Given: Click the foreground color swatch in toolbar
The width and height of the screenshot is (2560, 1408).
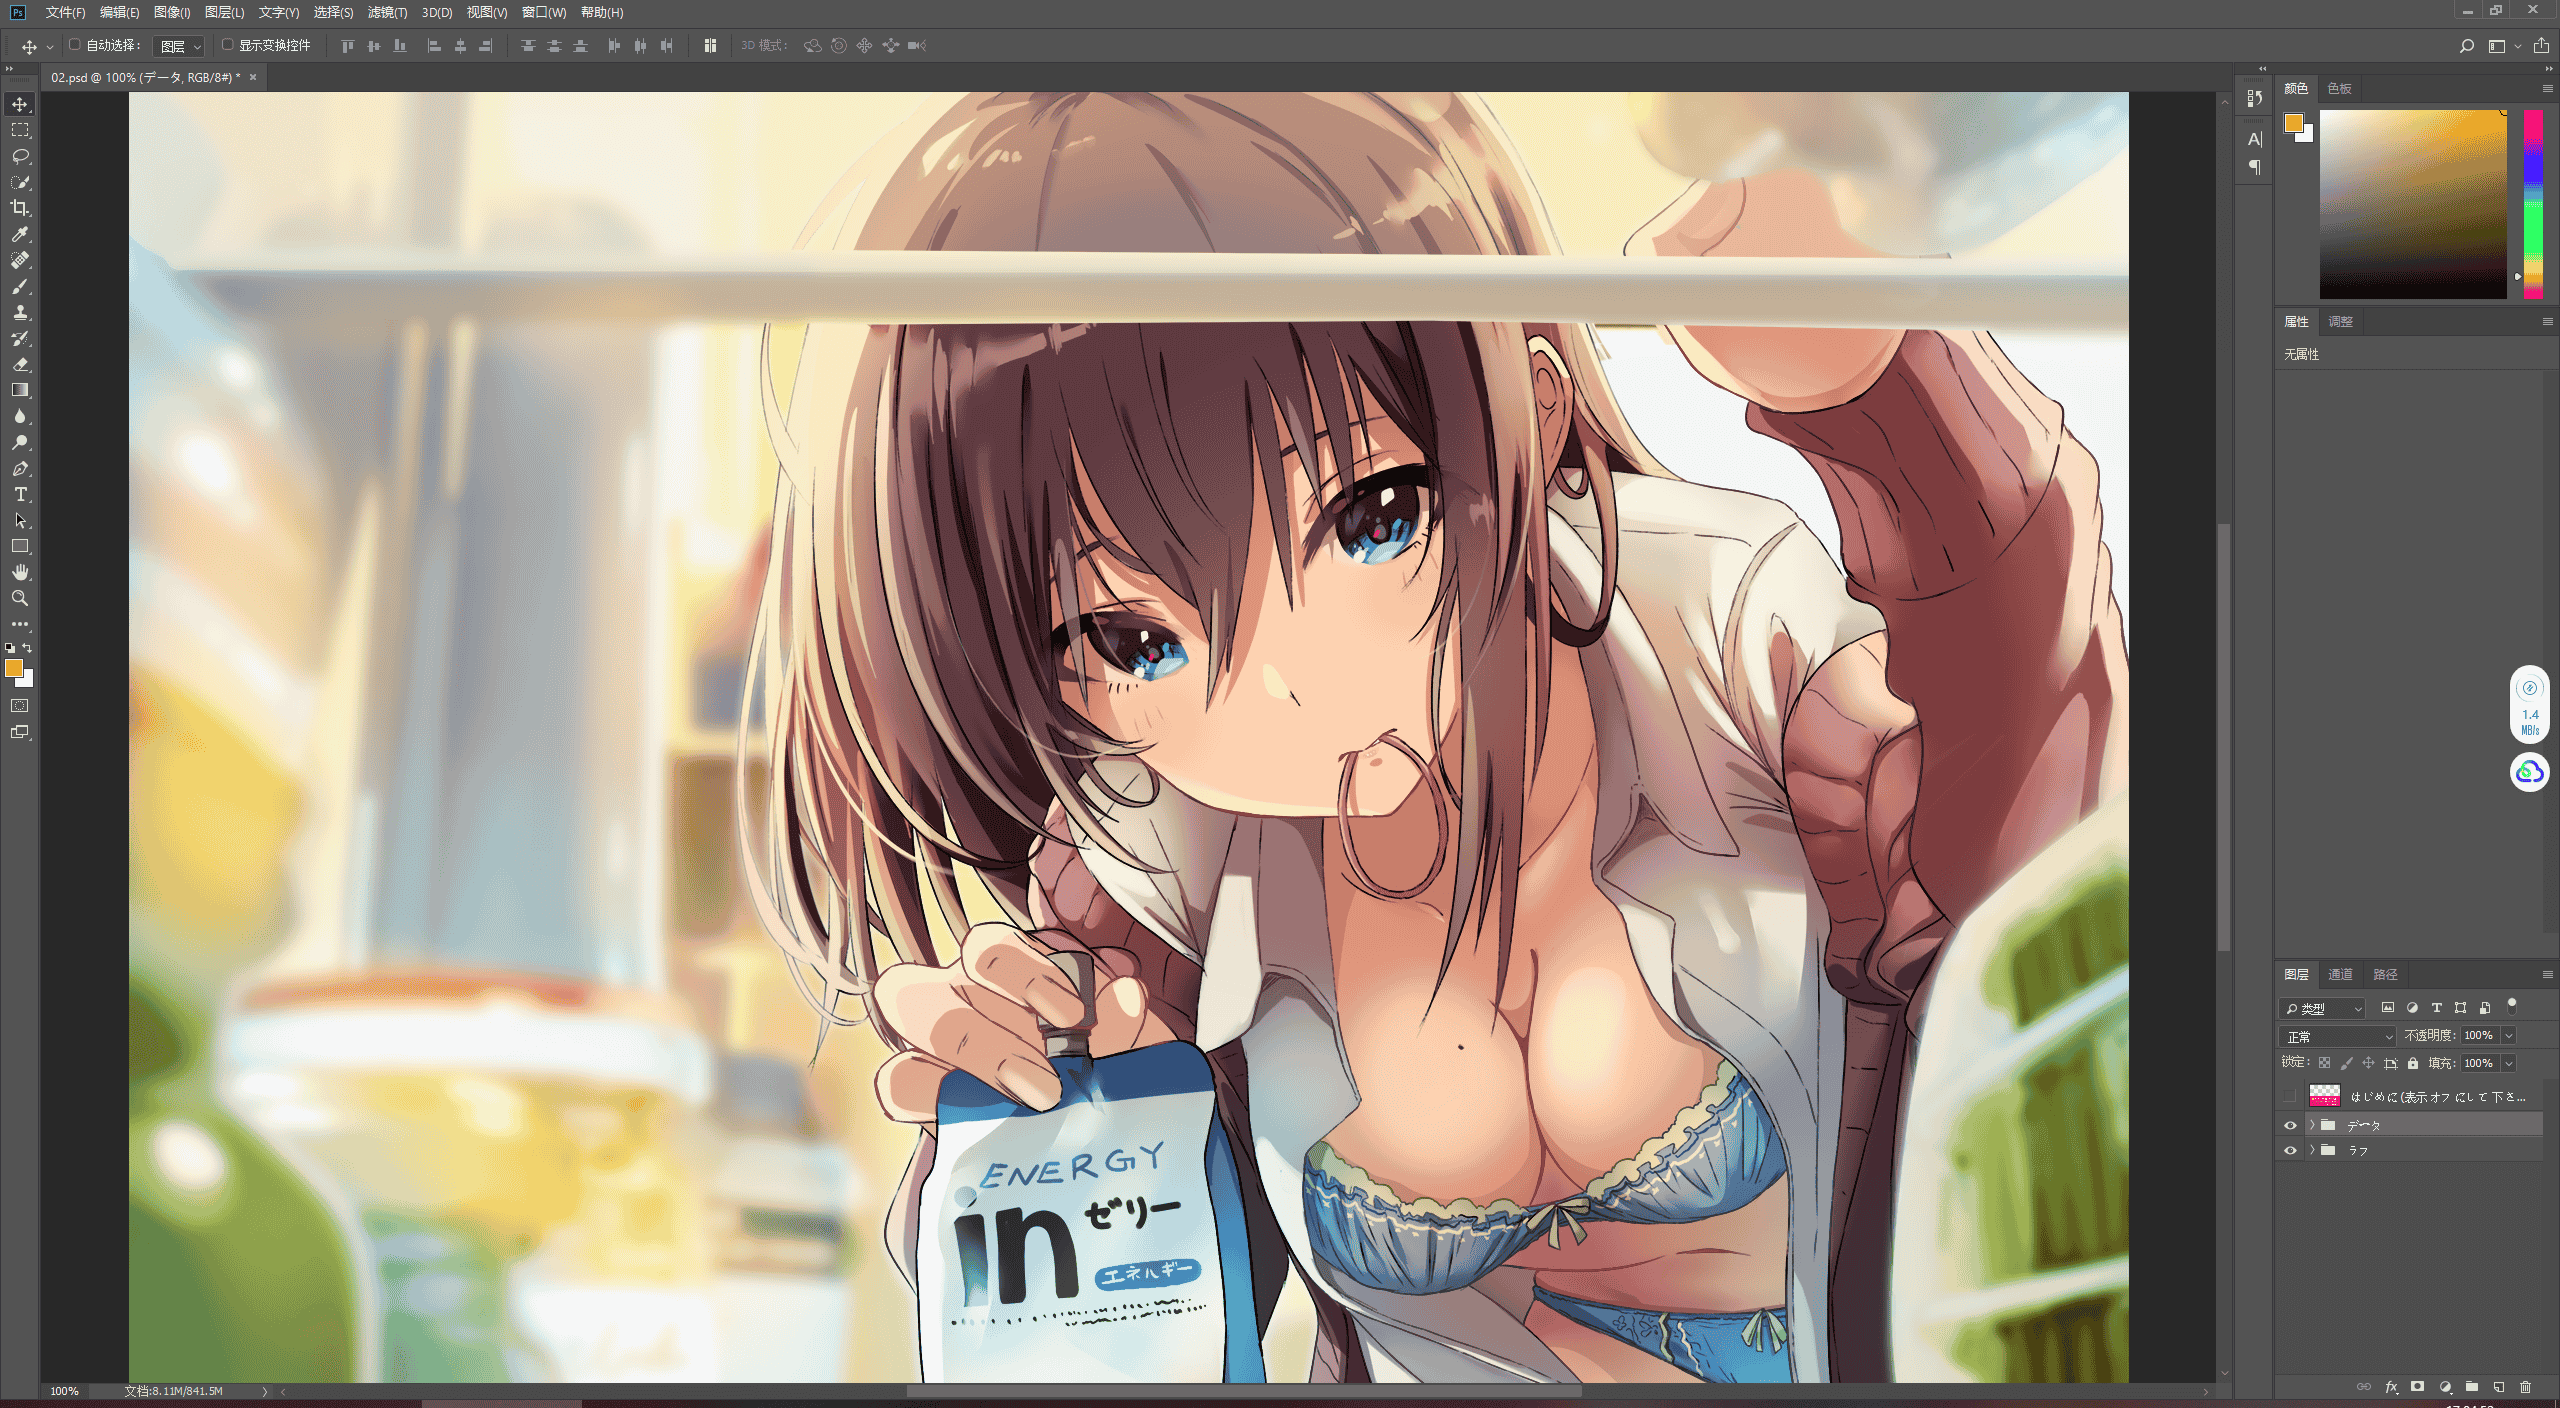Looking at the screenshot, I should click(14, 668).
